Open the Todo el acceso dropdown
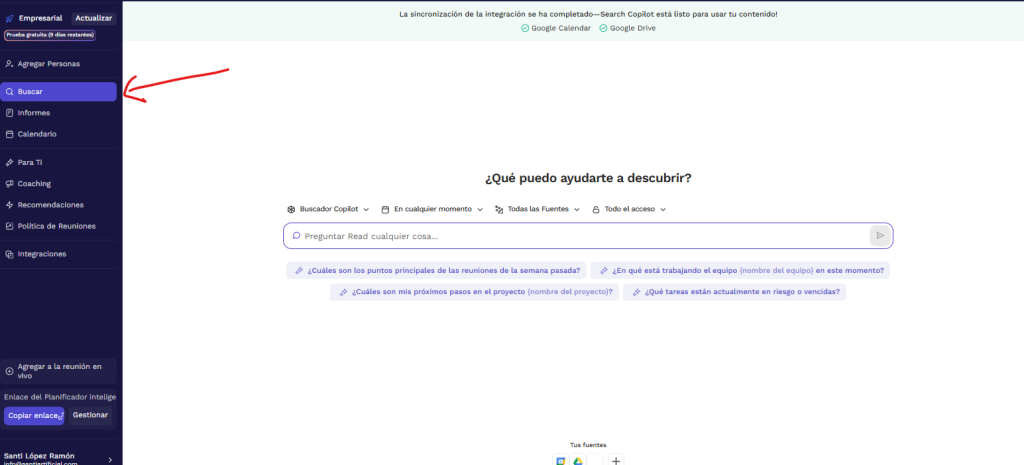 pos(629,209)
